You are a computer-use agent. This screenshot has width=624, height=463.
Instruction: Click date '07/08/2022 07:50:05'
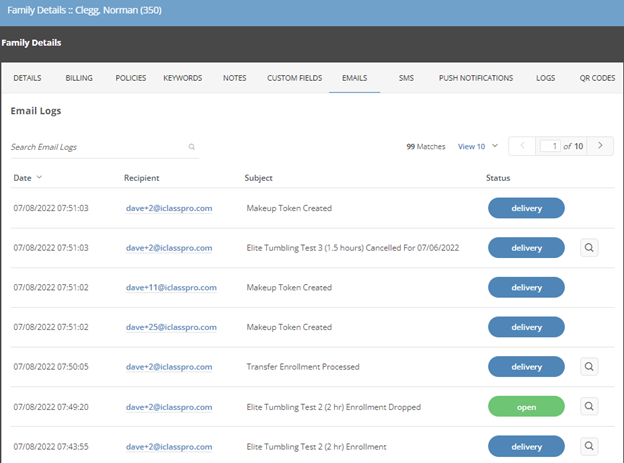(51, 367)
